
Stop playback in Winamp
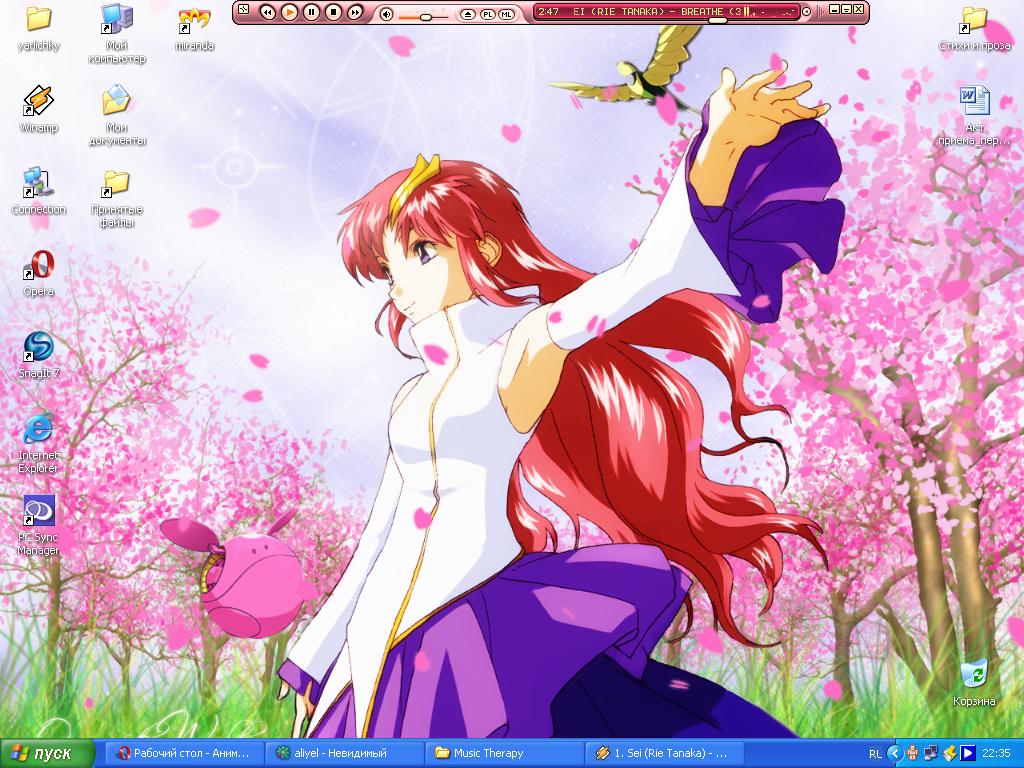(333, 12)
